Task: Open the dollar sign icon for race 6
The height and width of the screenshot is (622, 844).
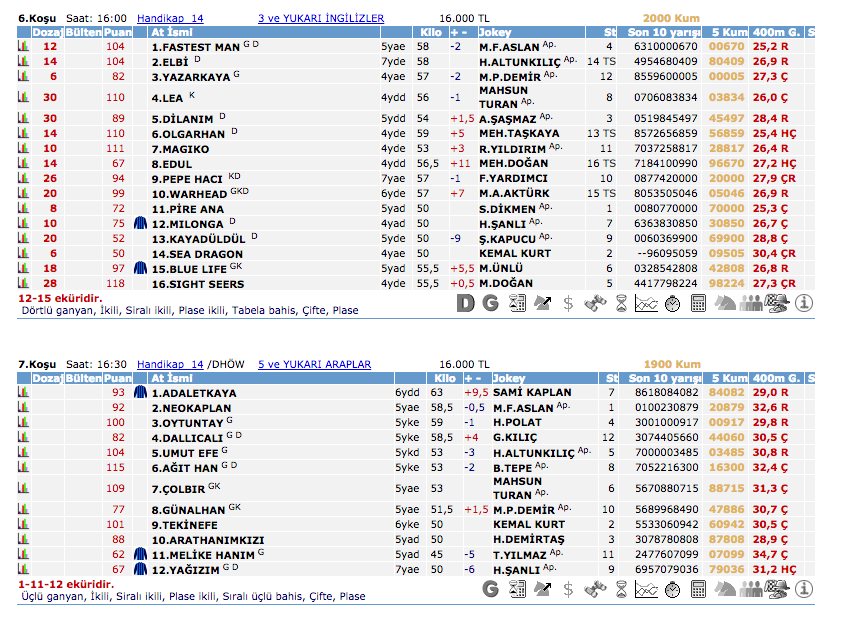Action: 568,302
